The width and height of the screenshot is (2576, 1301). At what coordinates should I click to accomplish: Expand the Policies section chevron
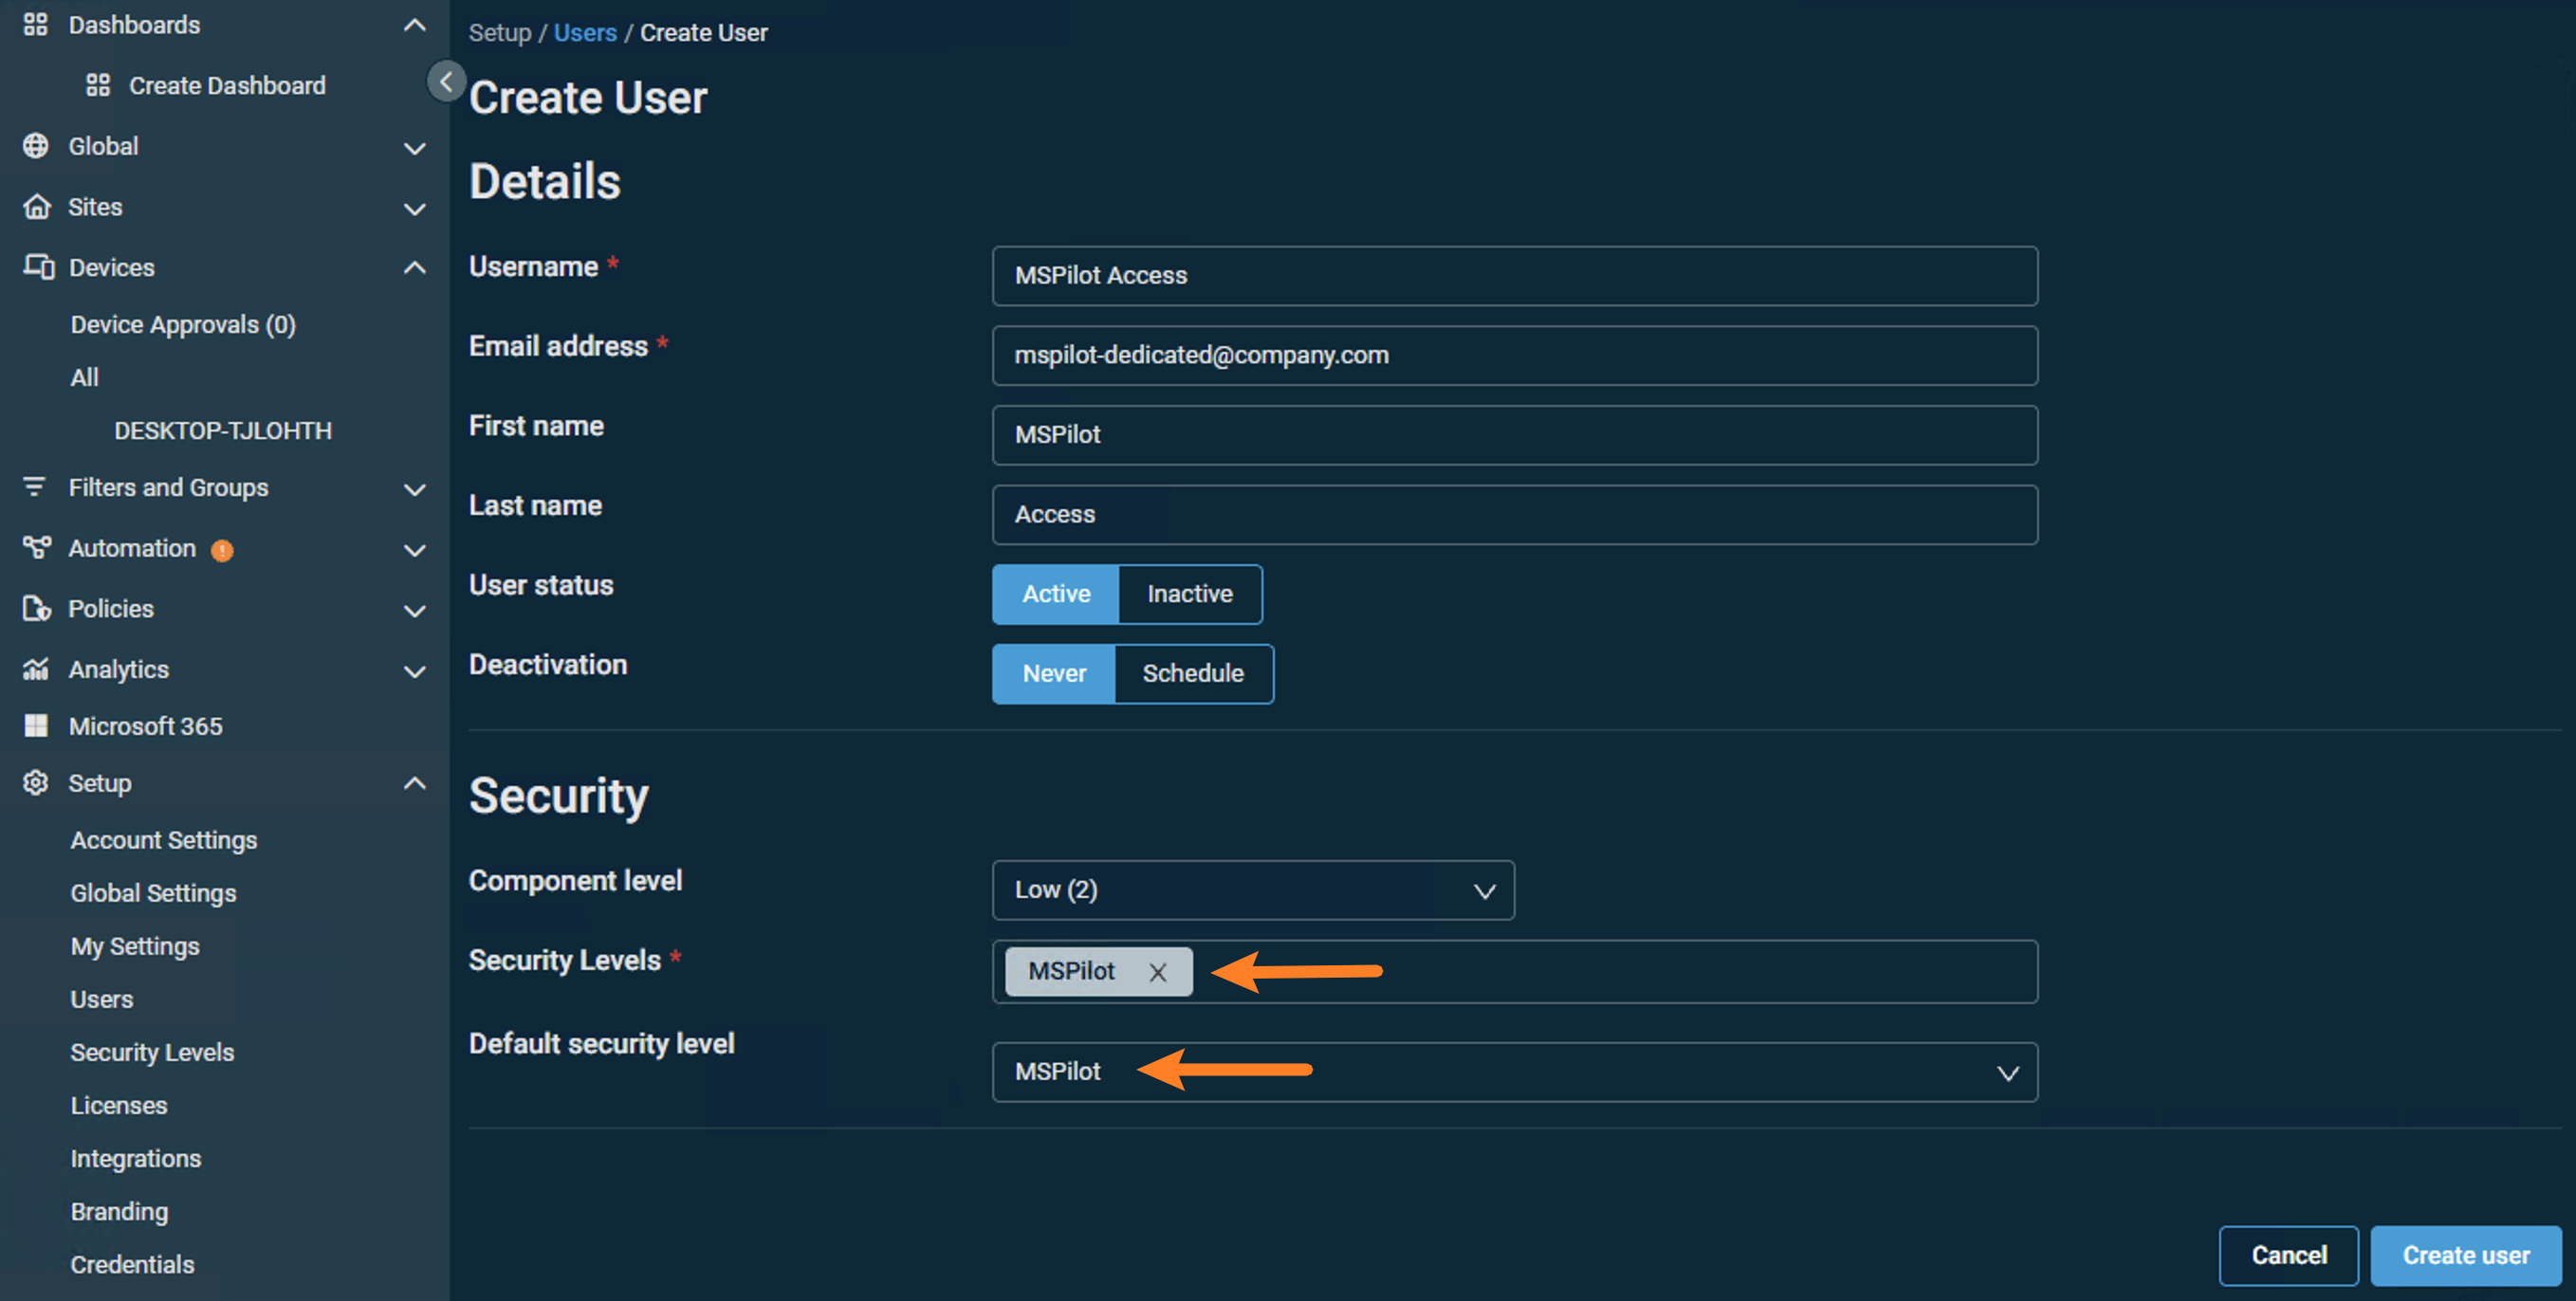click(x=414, y=611)
